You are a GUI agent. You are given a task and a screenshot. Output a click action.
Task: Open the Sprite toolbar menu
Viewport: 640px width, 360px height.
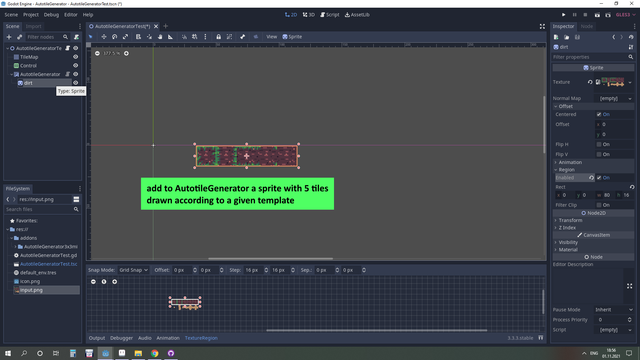(292, 37)
